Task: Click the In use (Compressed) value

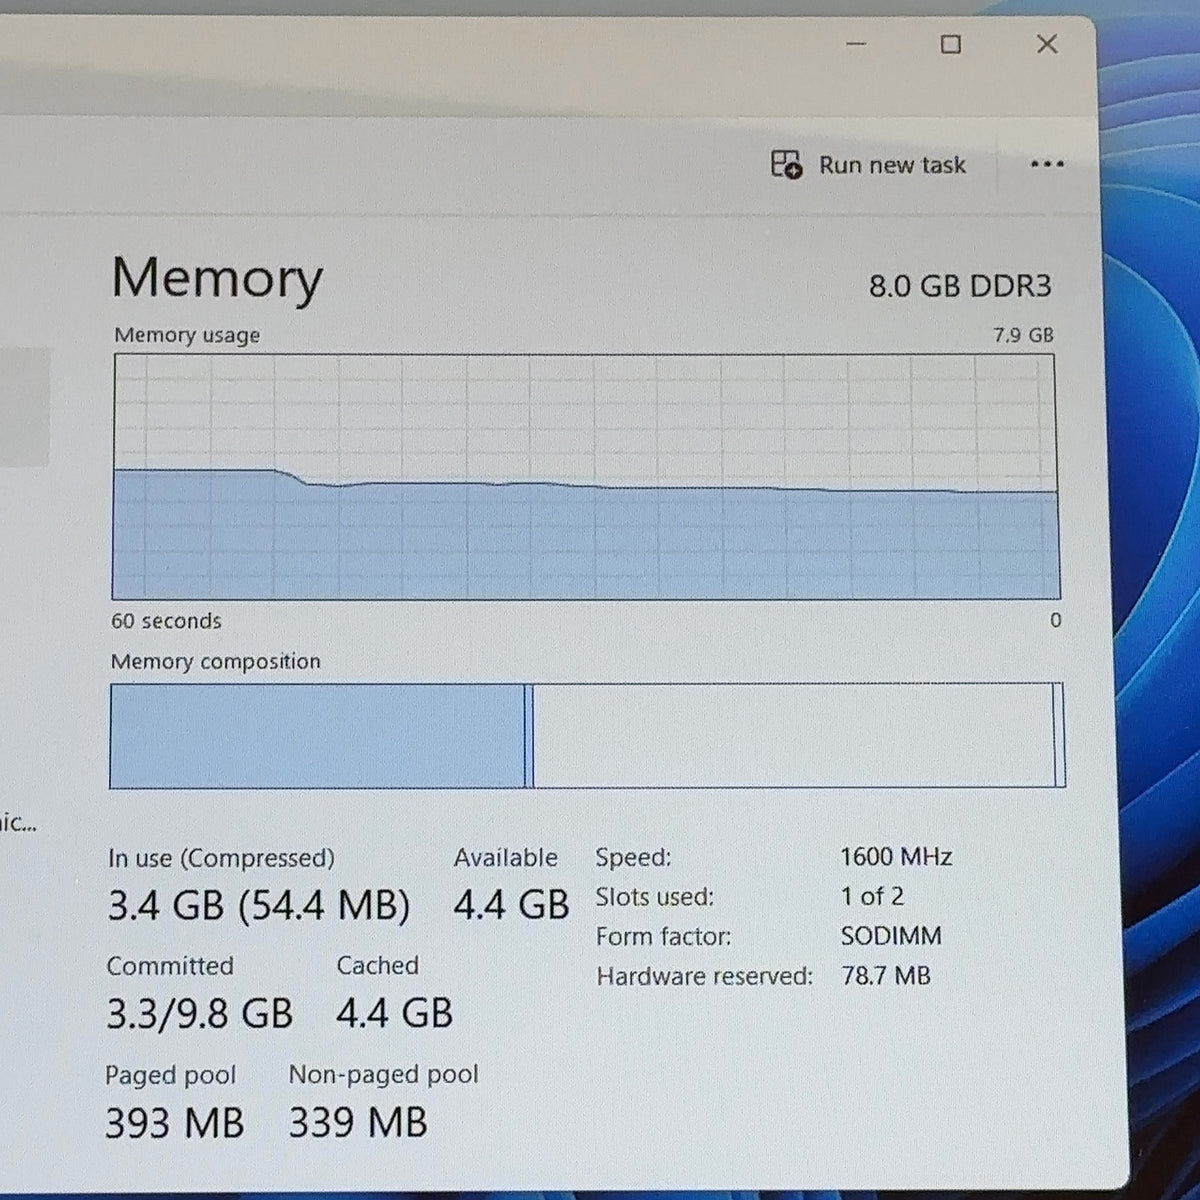Action: (x=259, y=905)
